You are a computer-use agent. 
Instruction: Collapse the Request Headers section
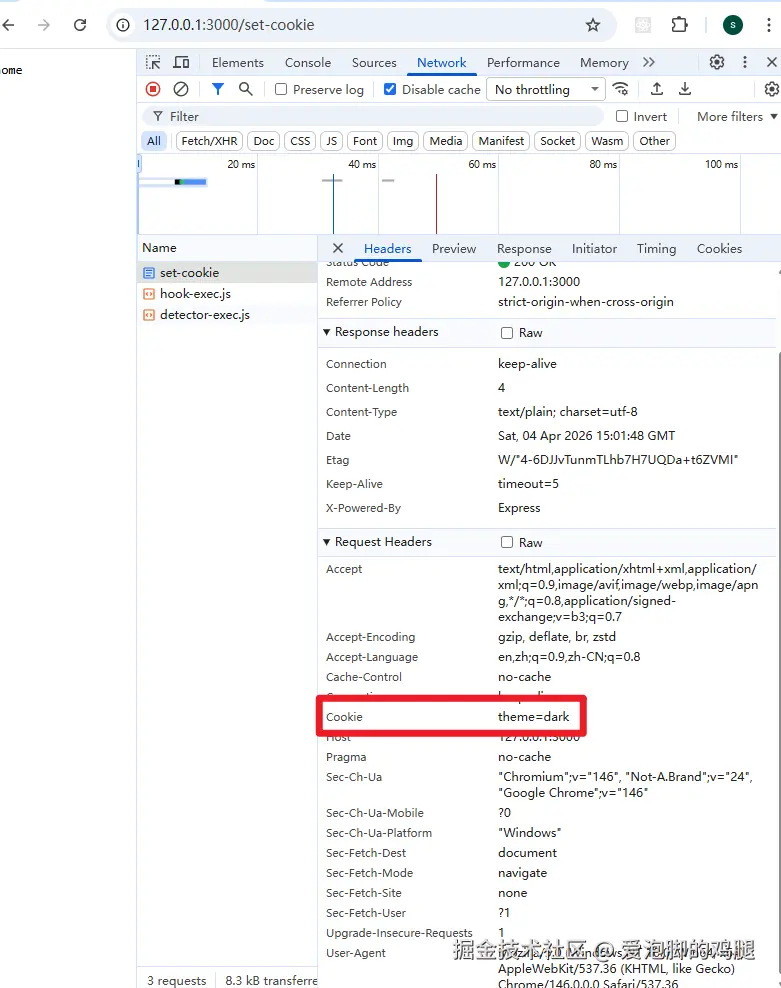click(x=327, y=542)
